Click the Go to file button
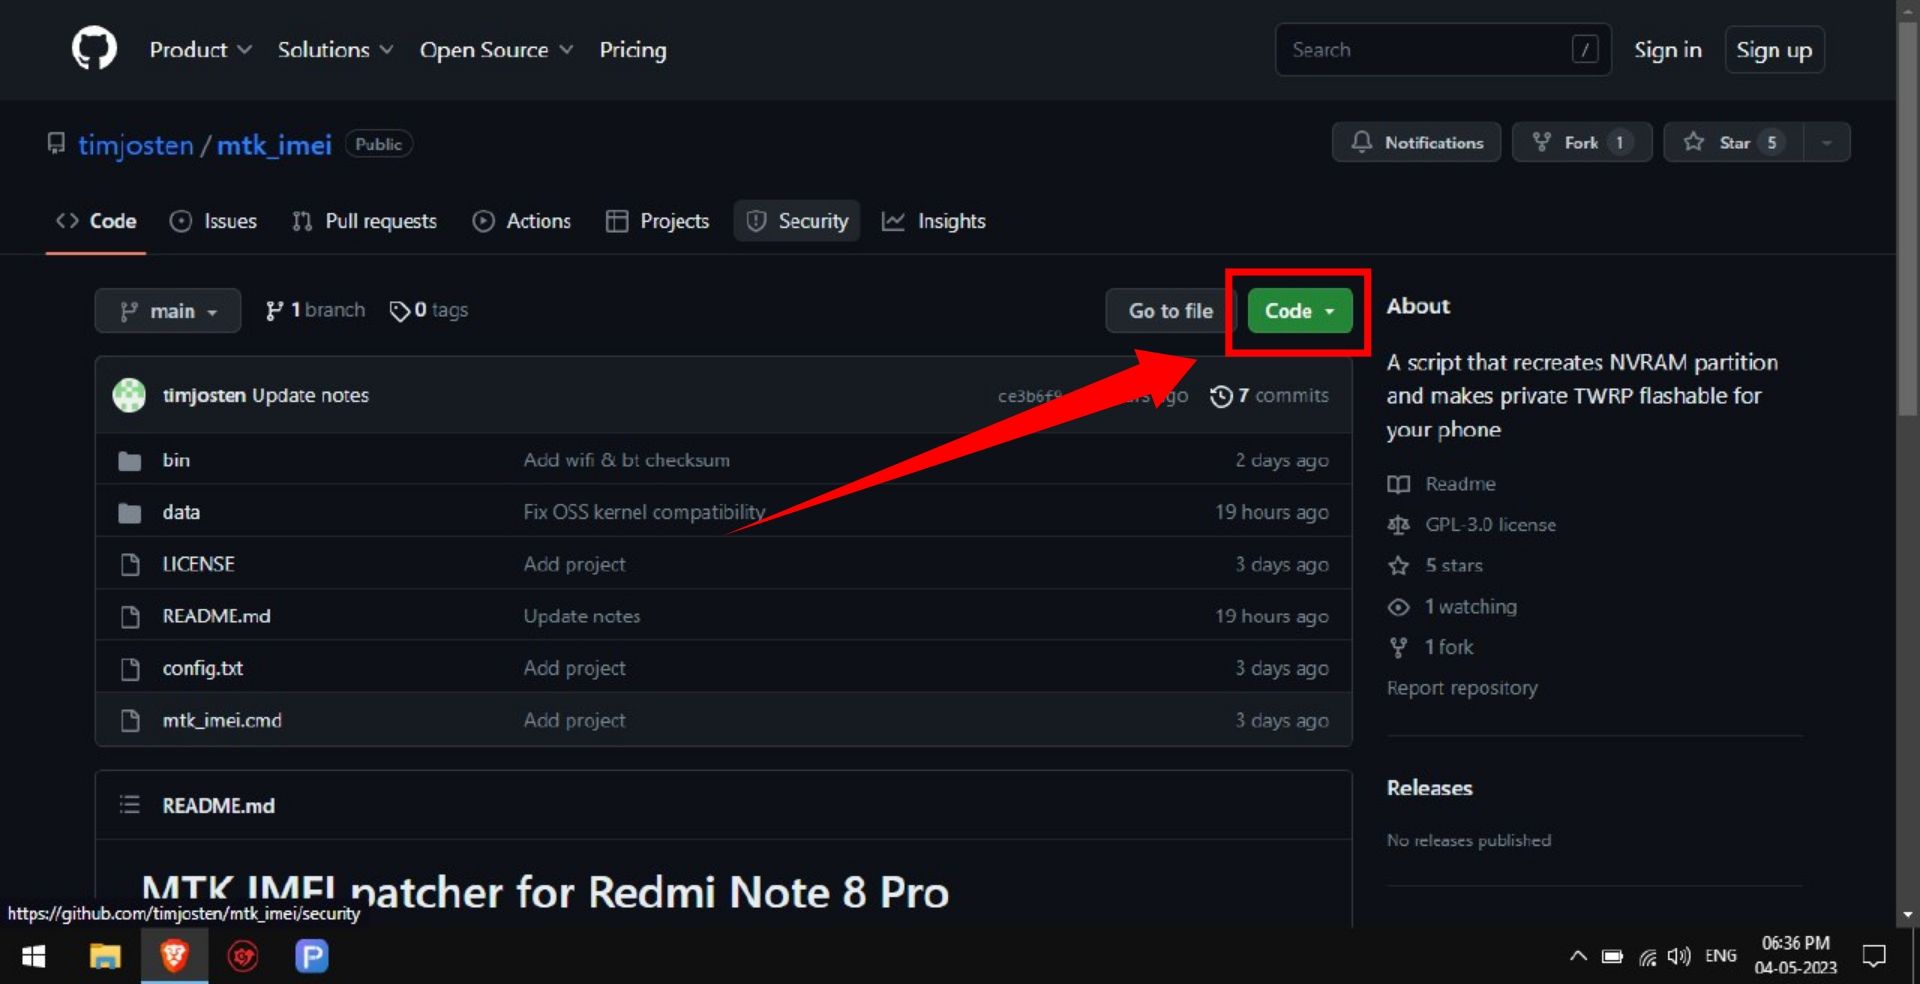Viewport: 1920px width, 984px height. [1171, 311]
